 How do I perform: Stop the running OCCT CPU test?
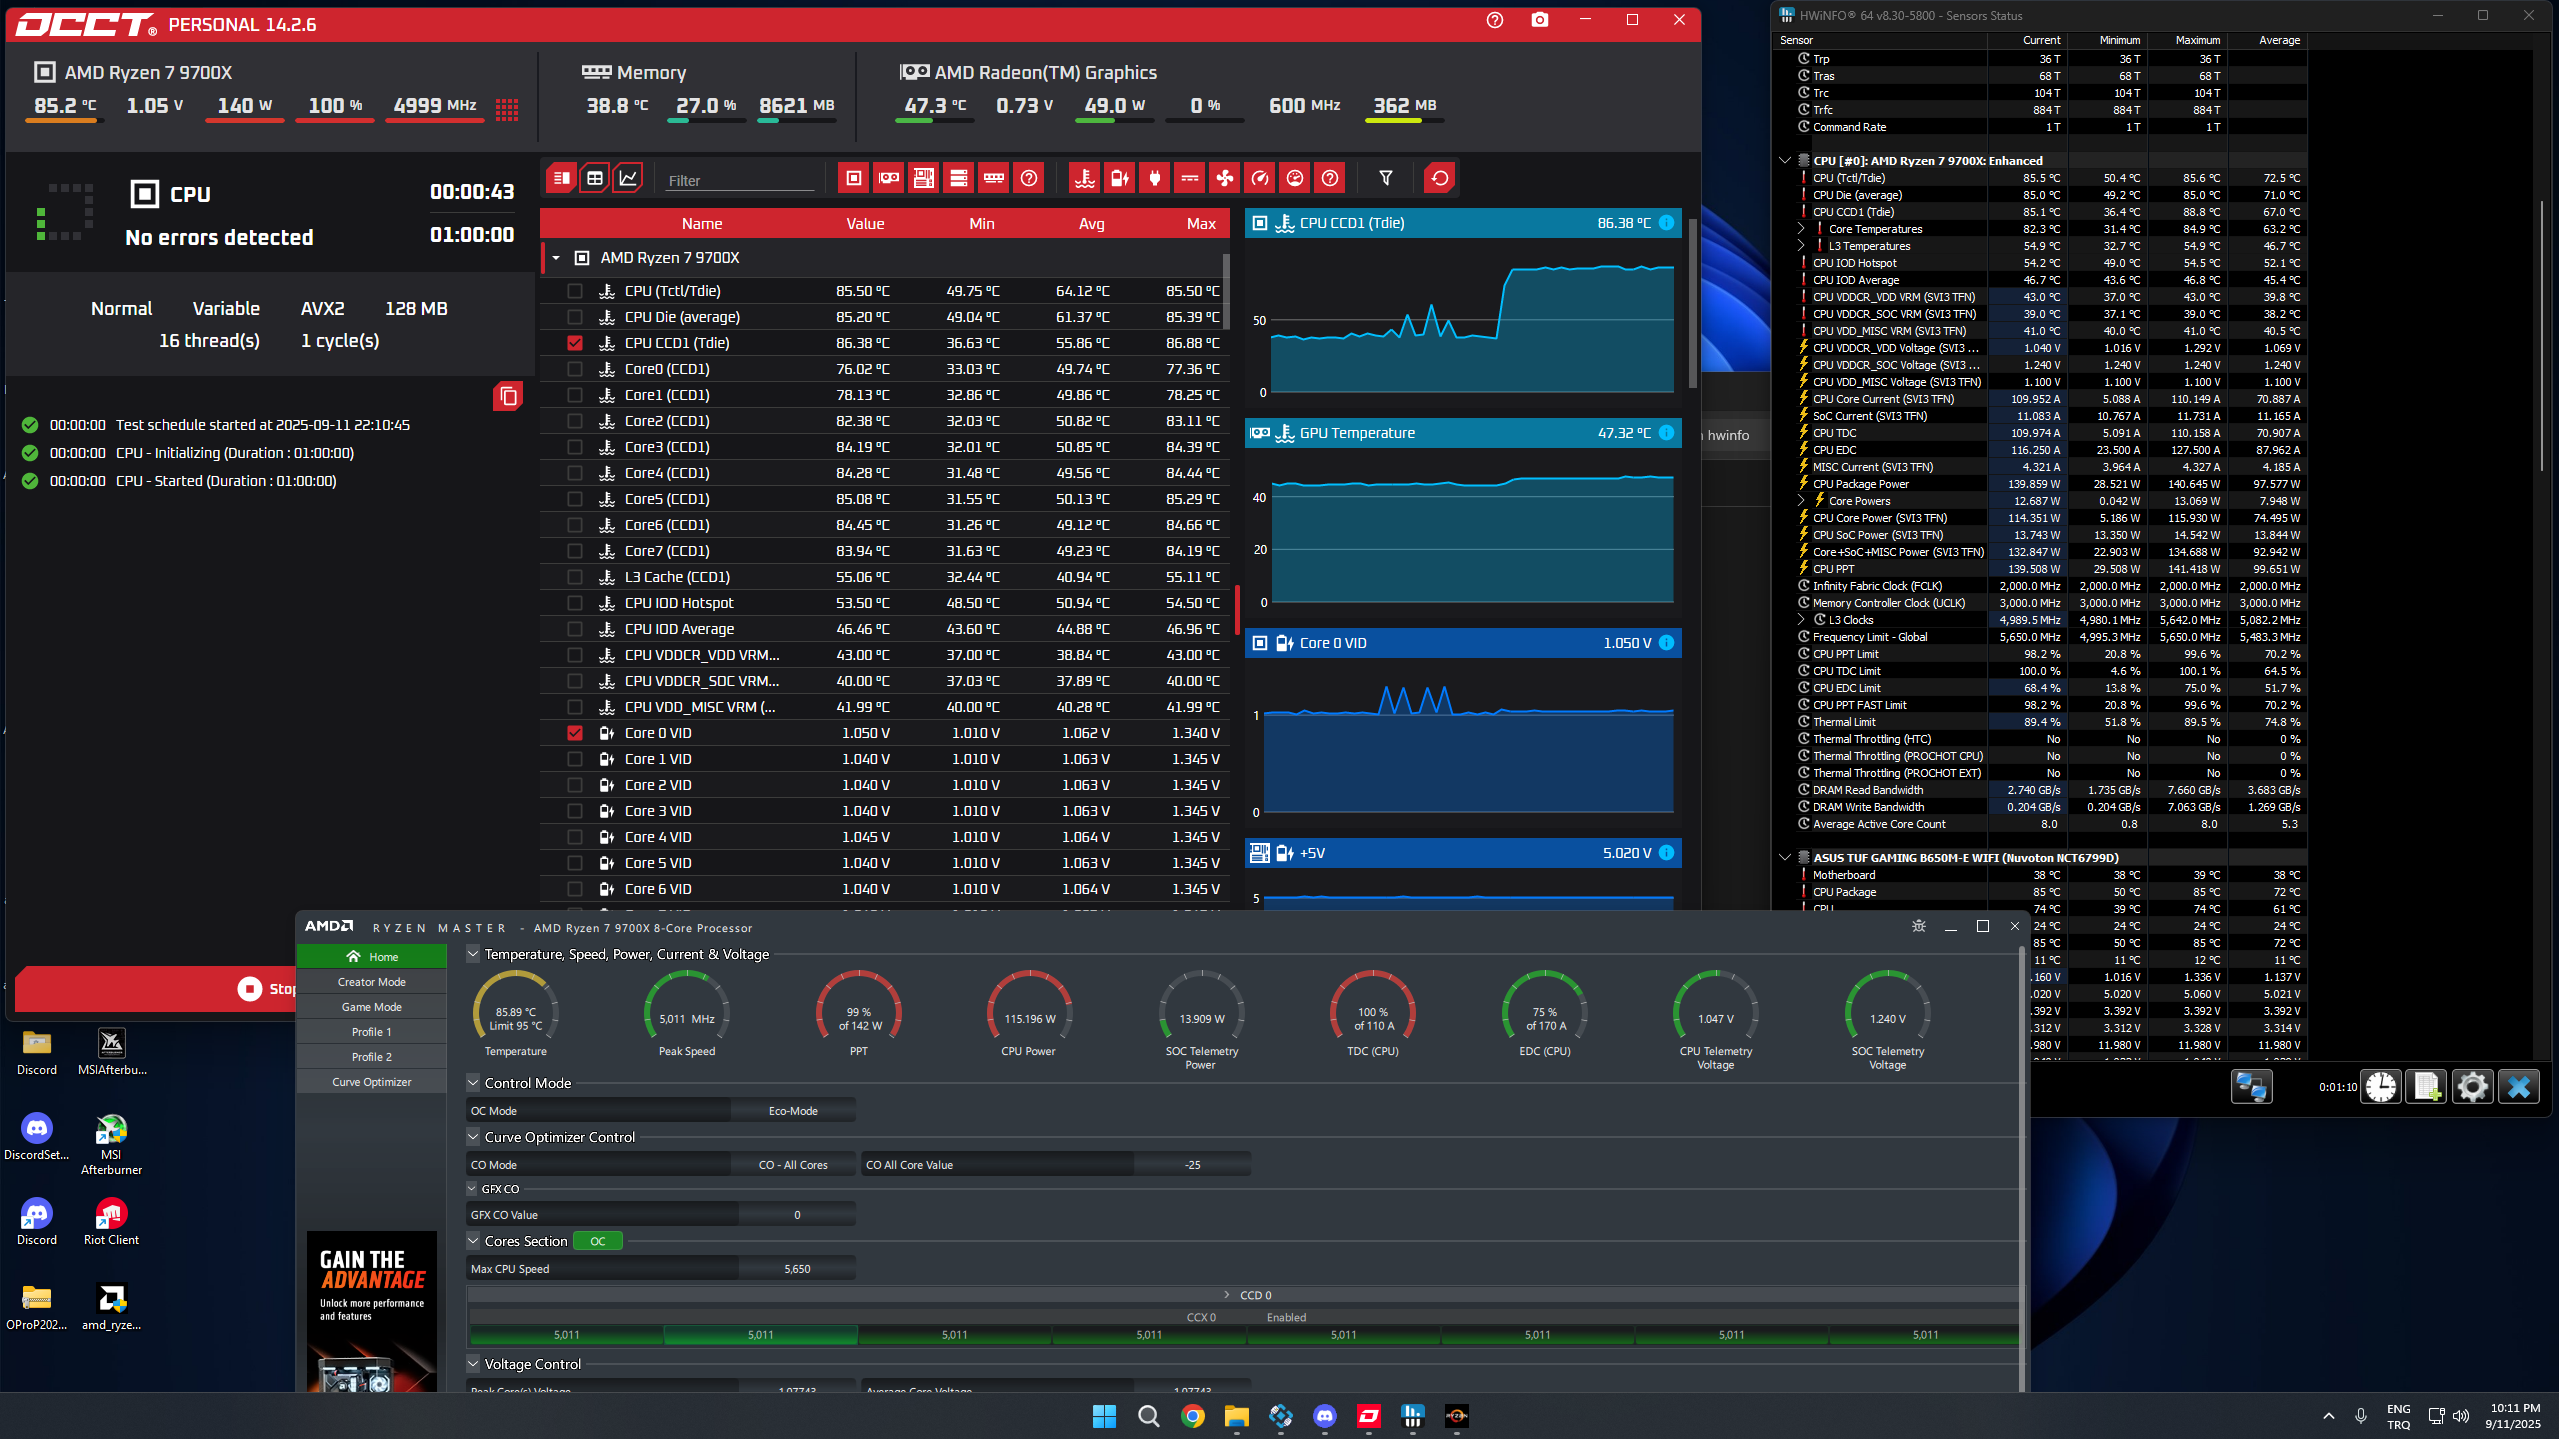(156, 989)
